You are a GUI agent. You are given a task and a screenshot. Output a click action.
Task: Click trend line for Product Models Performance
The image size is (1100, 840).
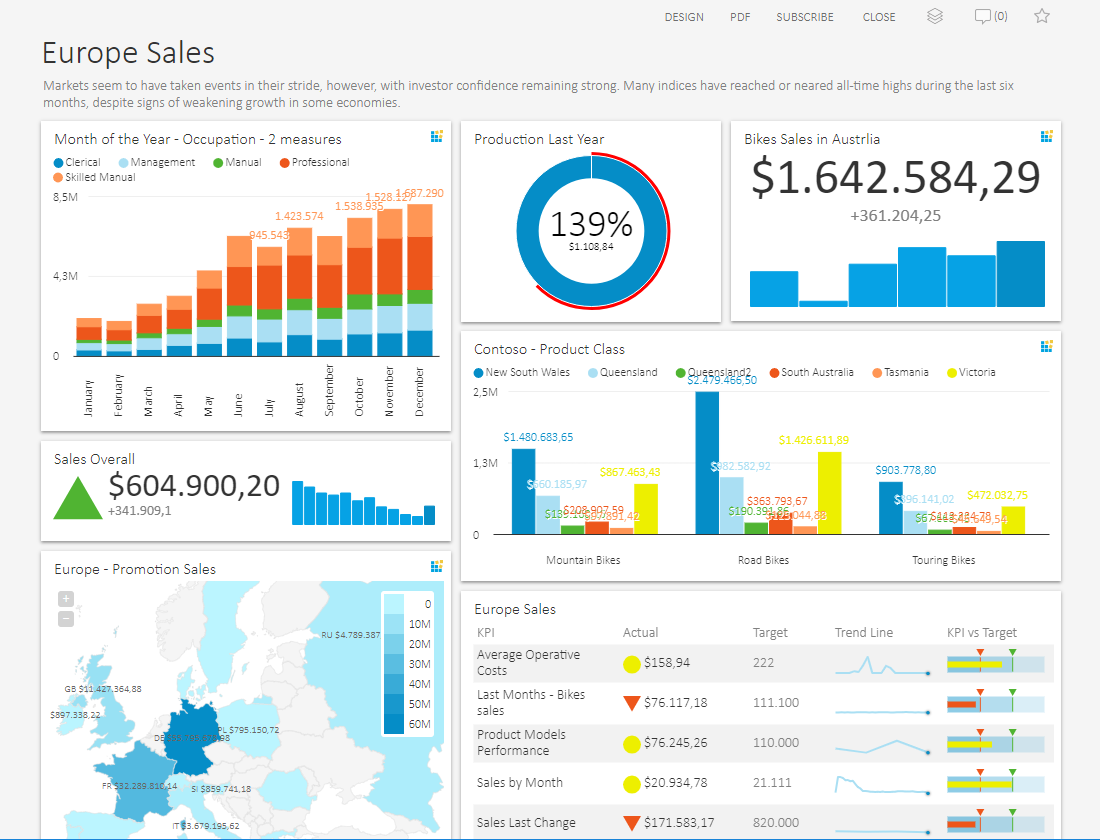[x=883, y=747]
